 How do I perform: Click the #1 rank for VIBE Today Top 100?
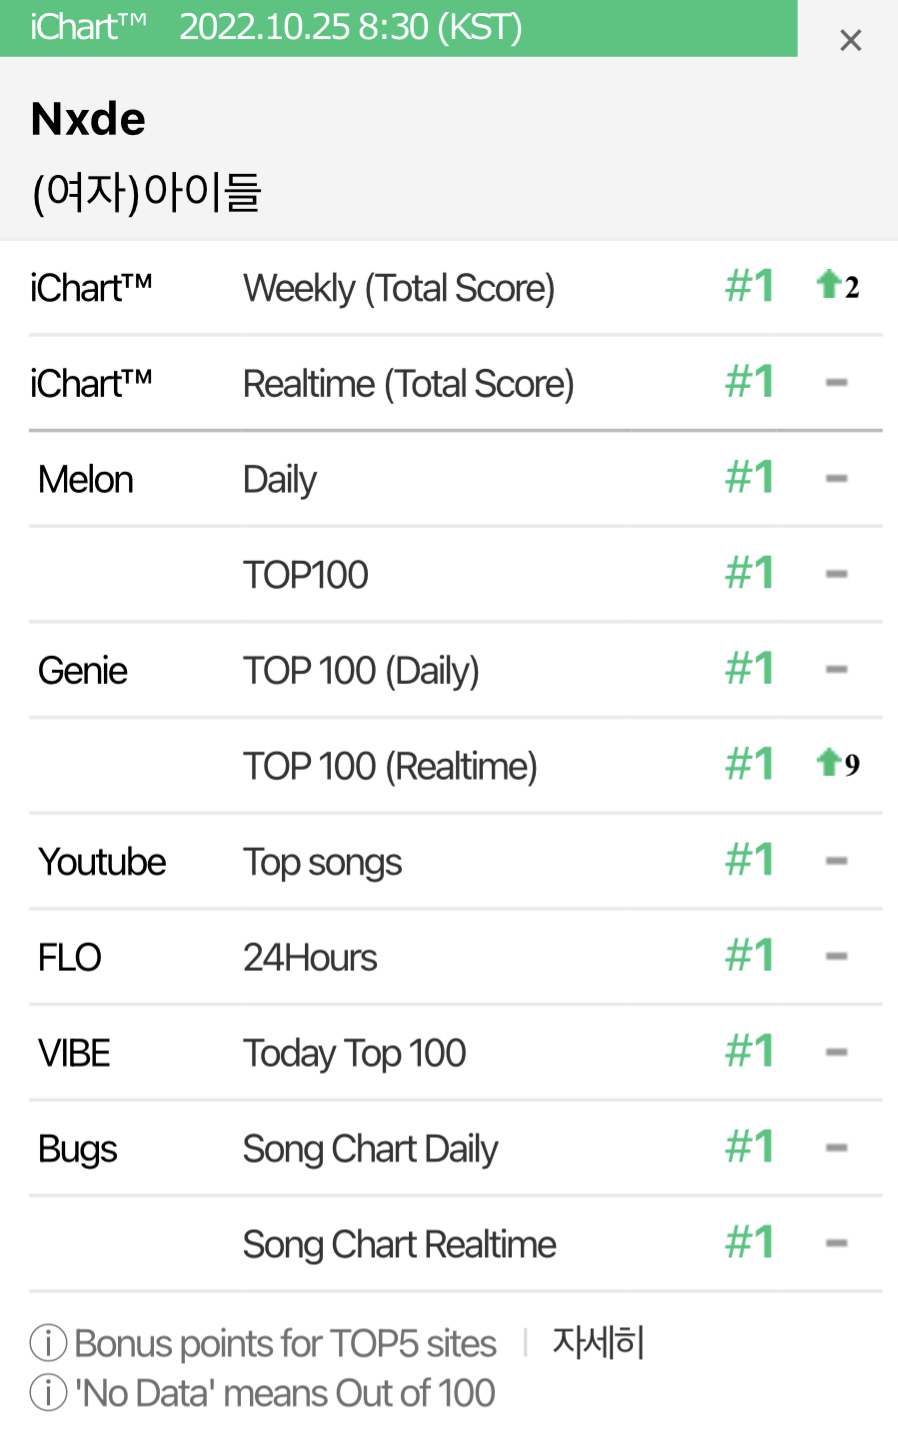pyautogui.click(x=749, y=1051)
